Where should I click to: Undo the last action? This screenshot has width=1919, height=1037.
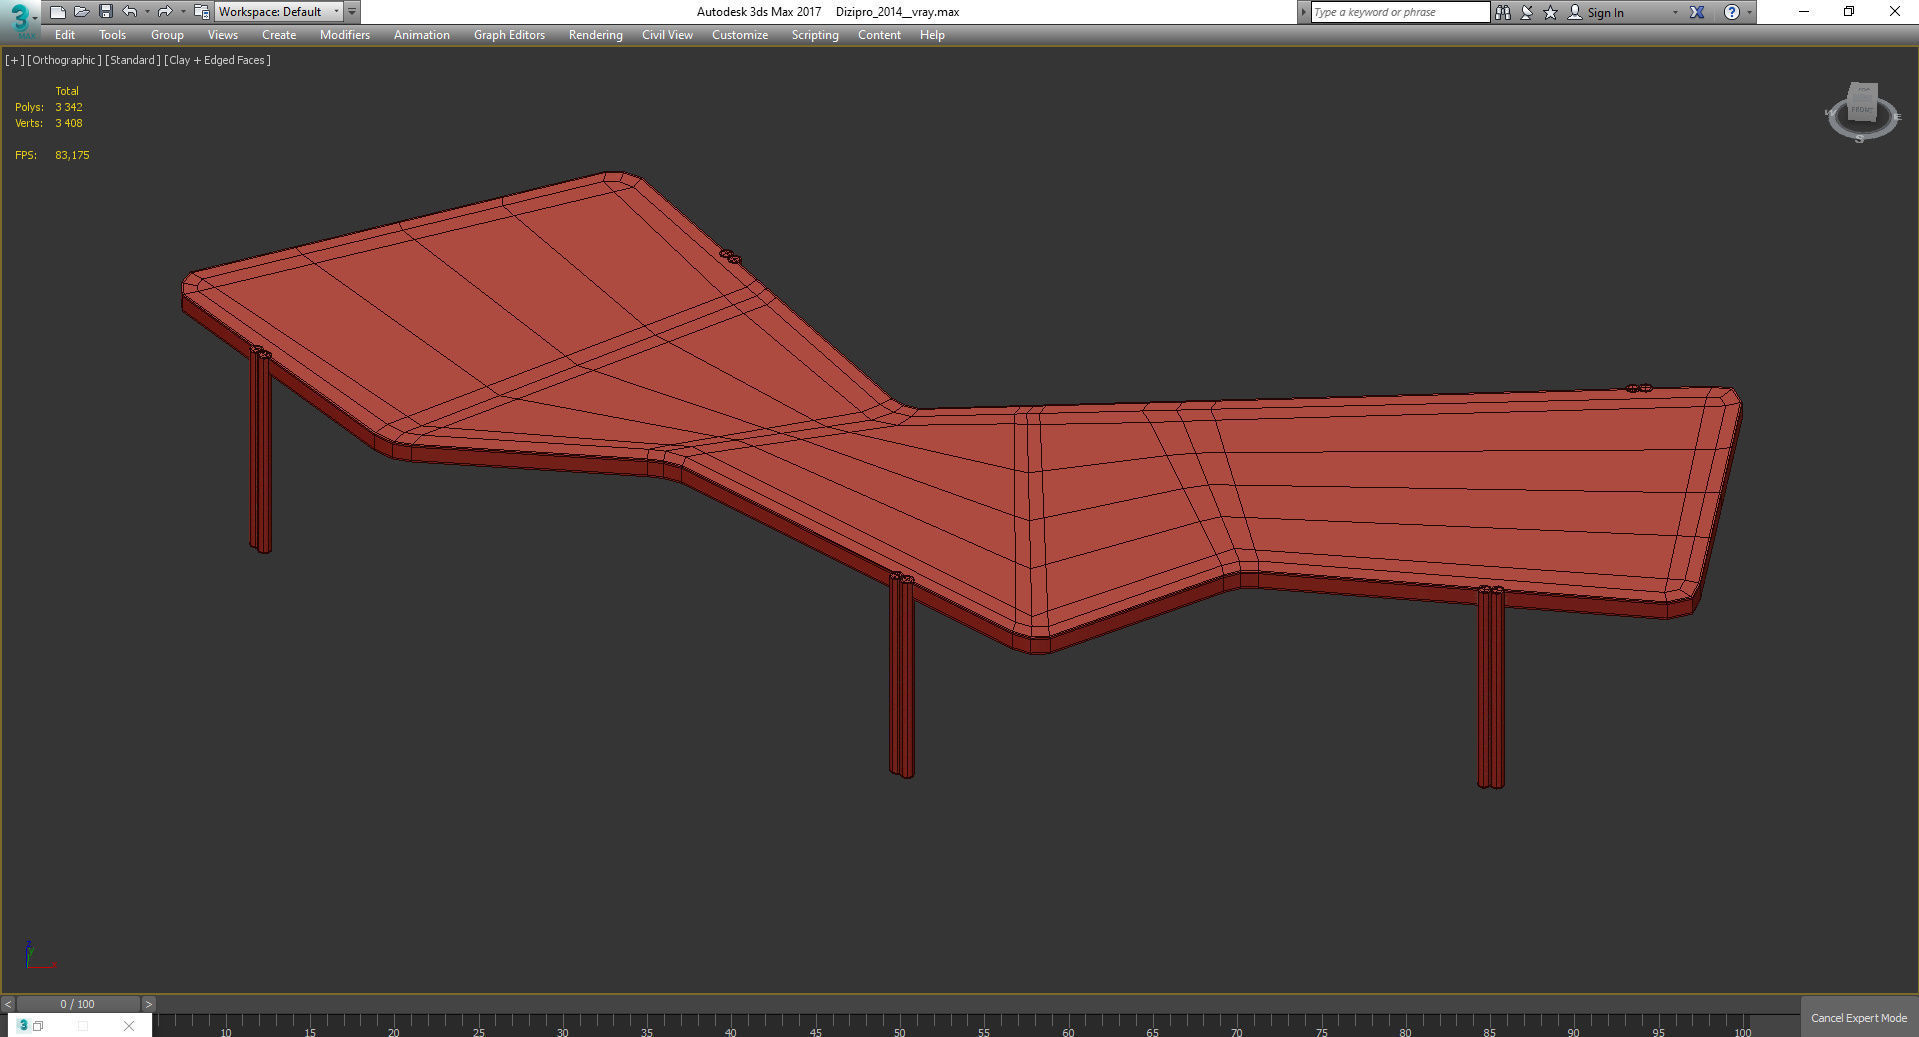click(130, 12)
